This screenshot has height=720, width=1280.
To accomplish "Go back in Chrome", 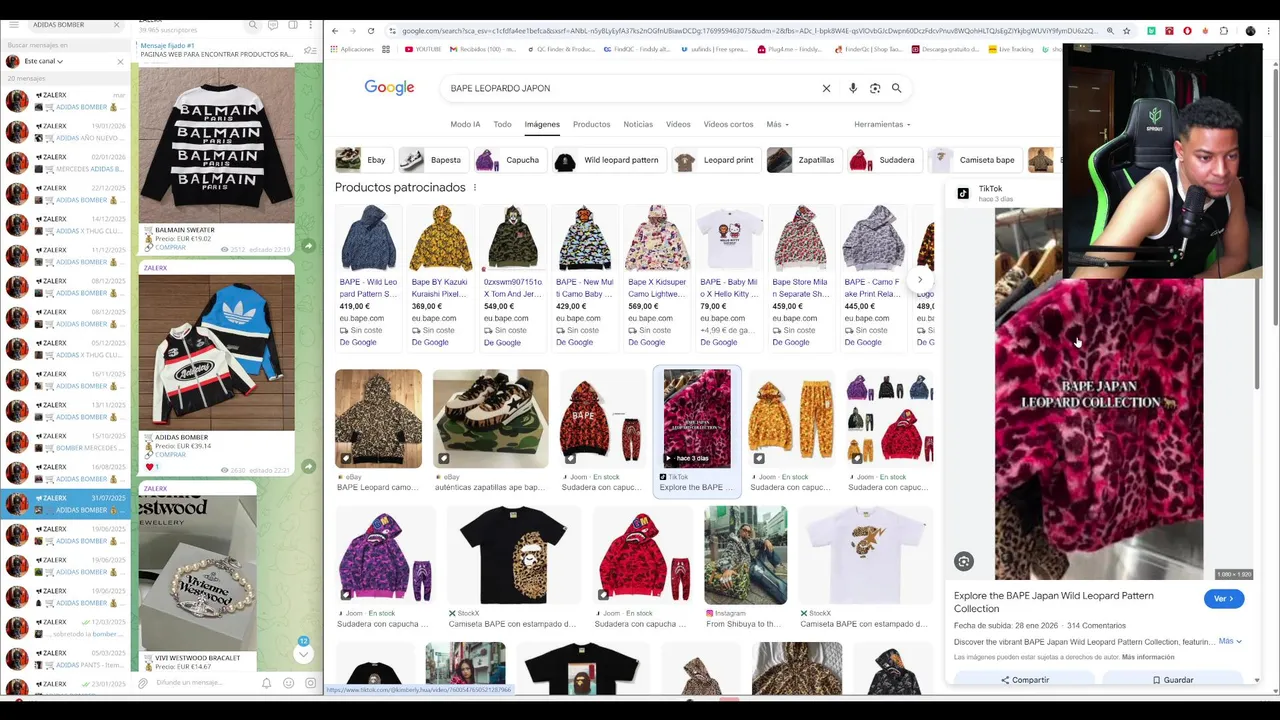I will pos(335,31).
